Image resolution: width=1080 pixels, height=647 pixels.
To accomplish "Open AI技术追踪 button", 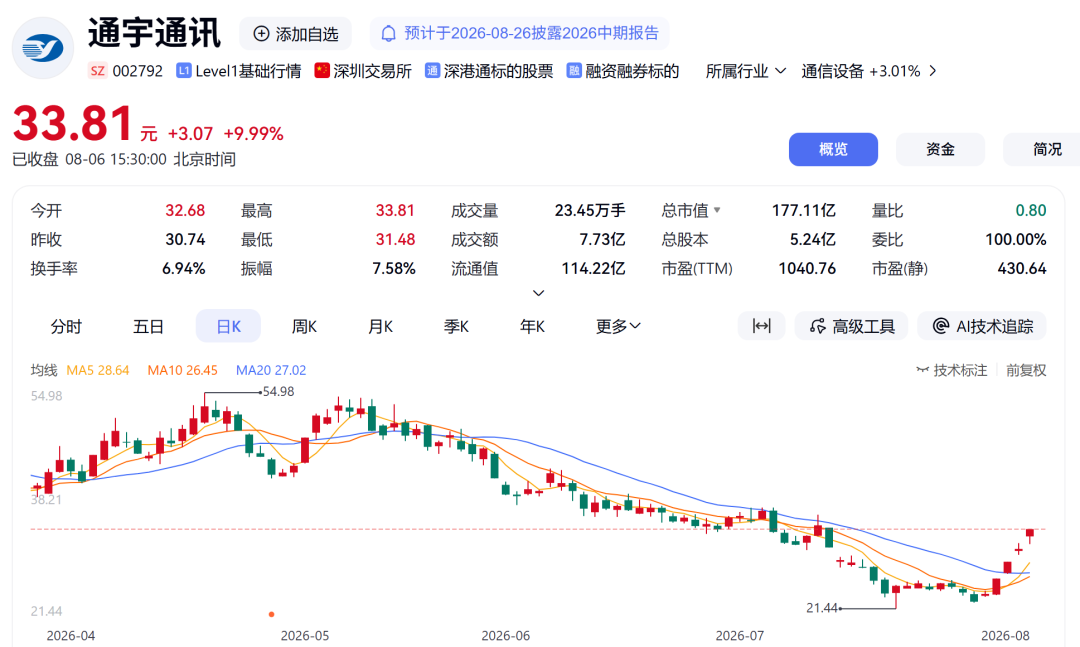I will coord(982,326).
